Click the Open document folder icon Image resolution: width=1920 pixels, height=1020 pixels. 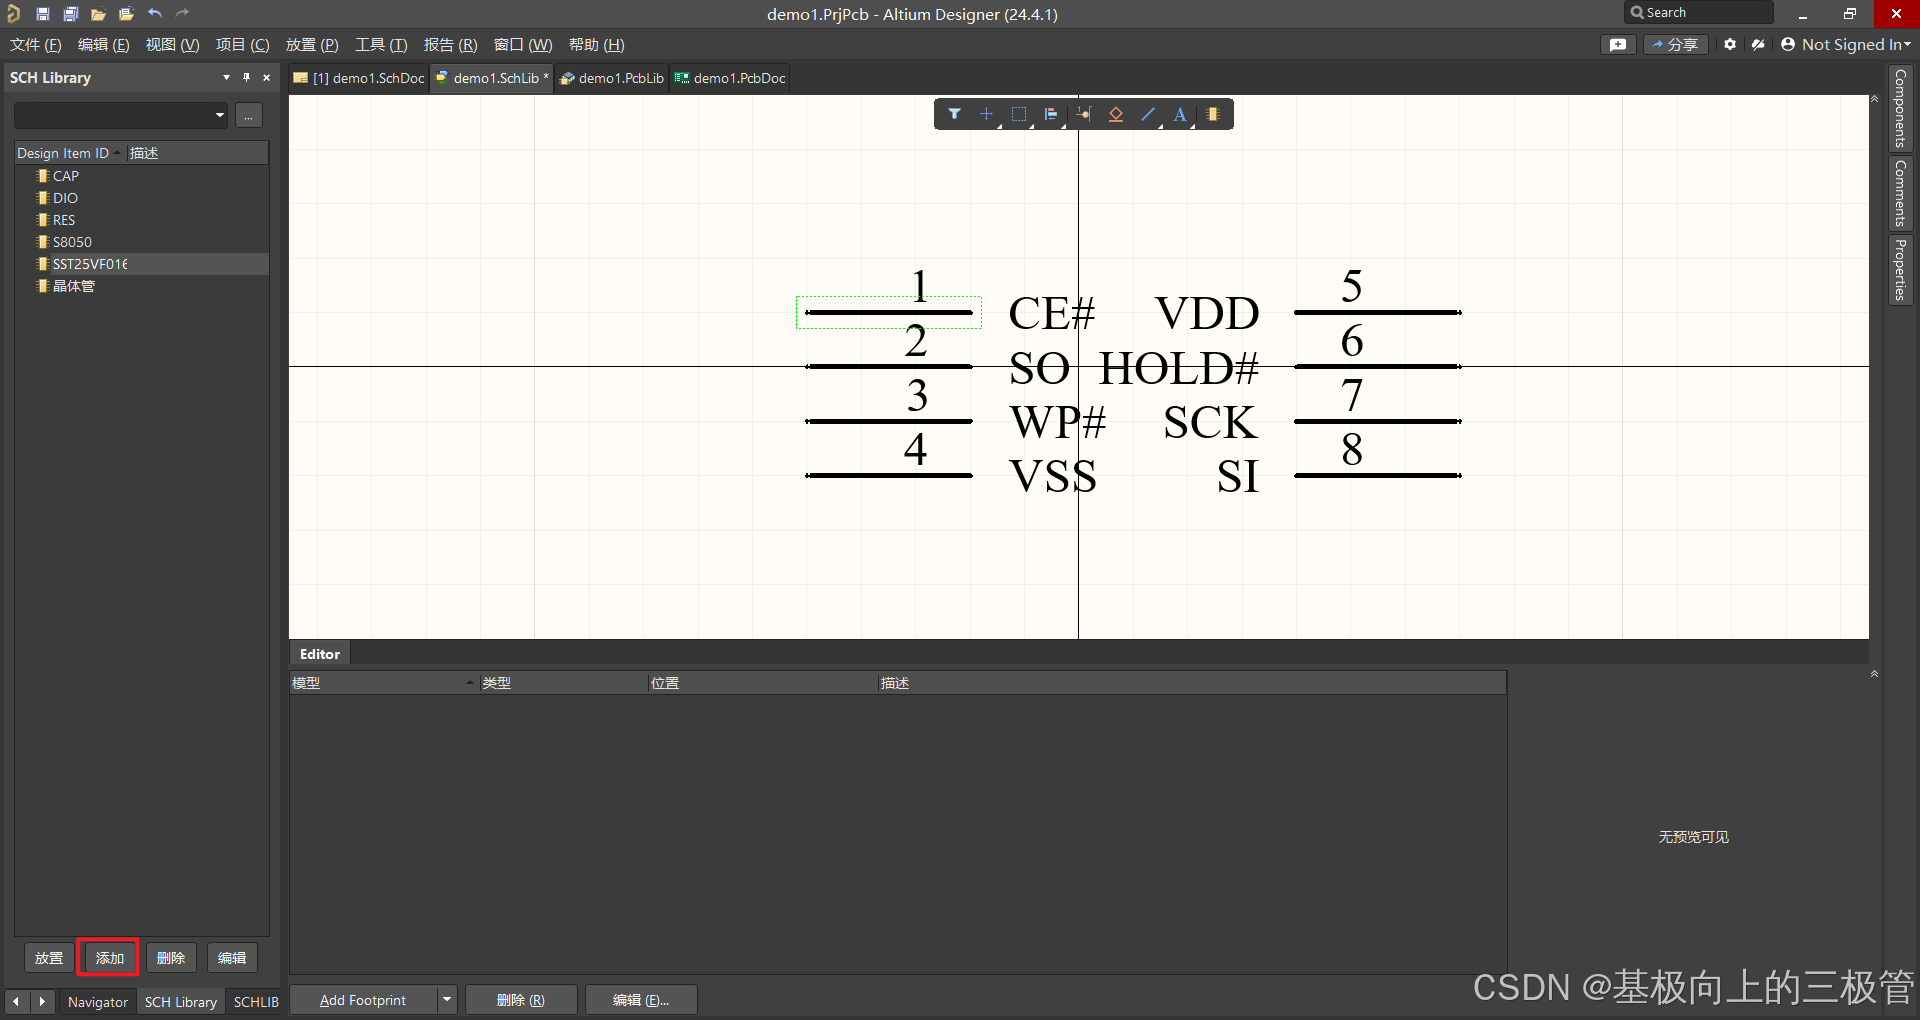[98, 14]
